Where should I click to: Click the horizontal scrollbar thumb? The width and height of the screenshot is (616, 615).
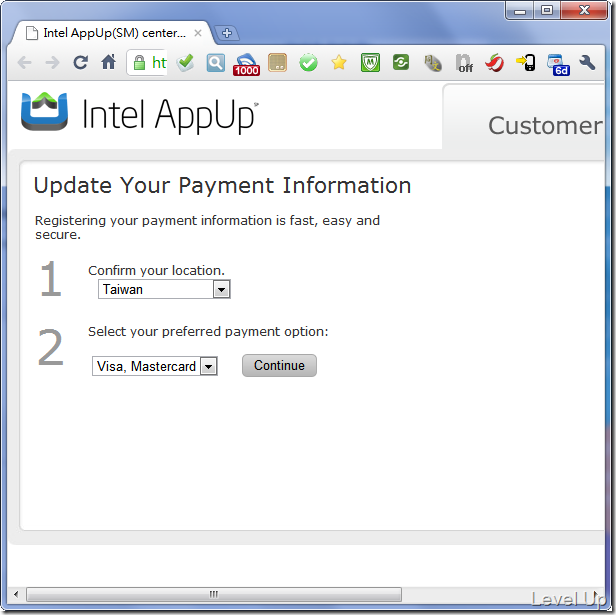[x=214, y=594]
